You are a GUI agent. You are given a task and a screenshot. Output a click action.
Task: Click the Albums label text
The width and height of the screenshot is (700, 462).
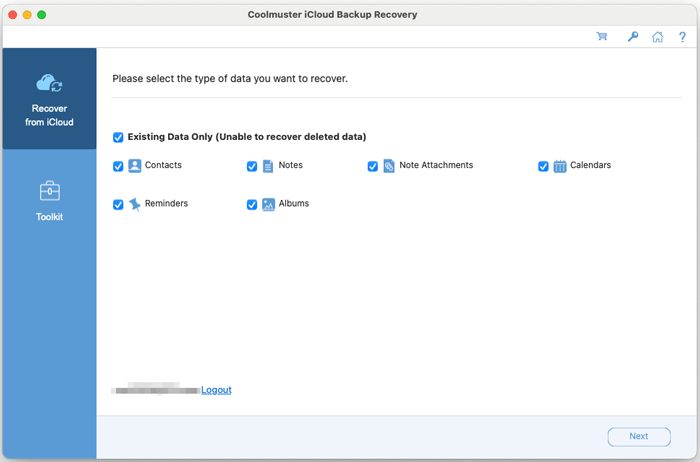(x=294, y=204)
